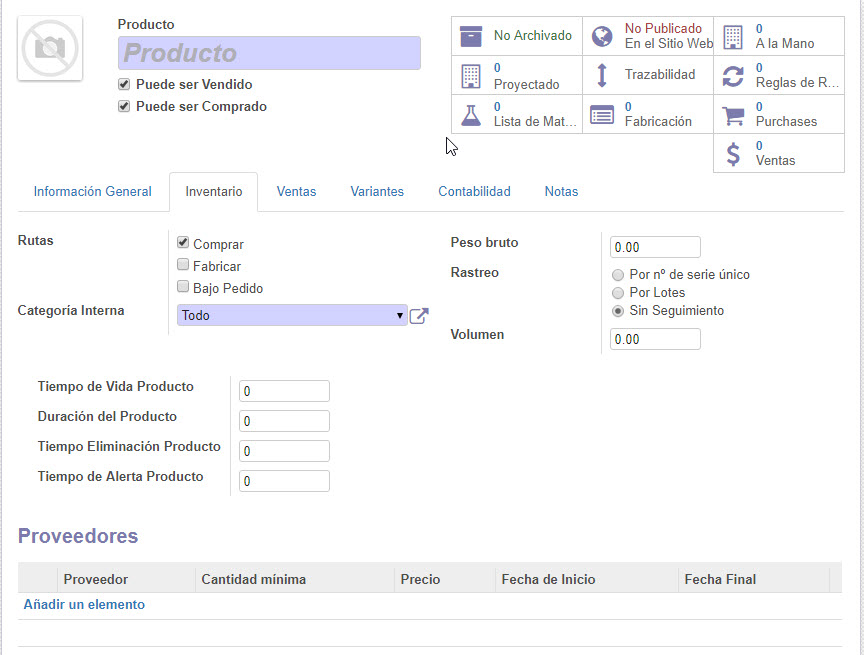The image size is (864, 655).
Task: Click the globe icon for website publishing
Action: coord(602,36)
